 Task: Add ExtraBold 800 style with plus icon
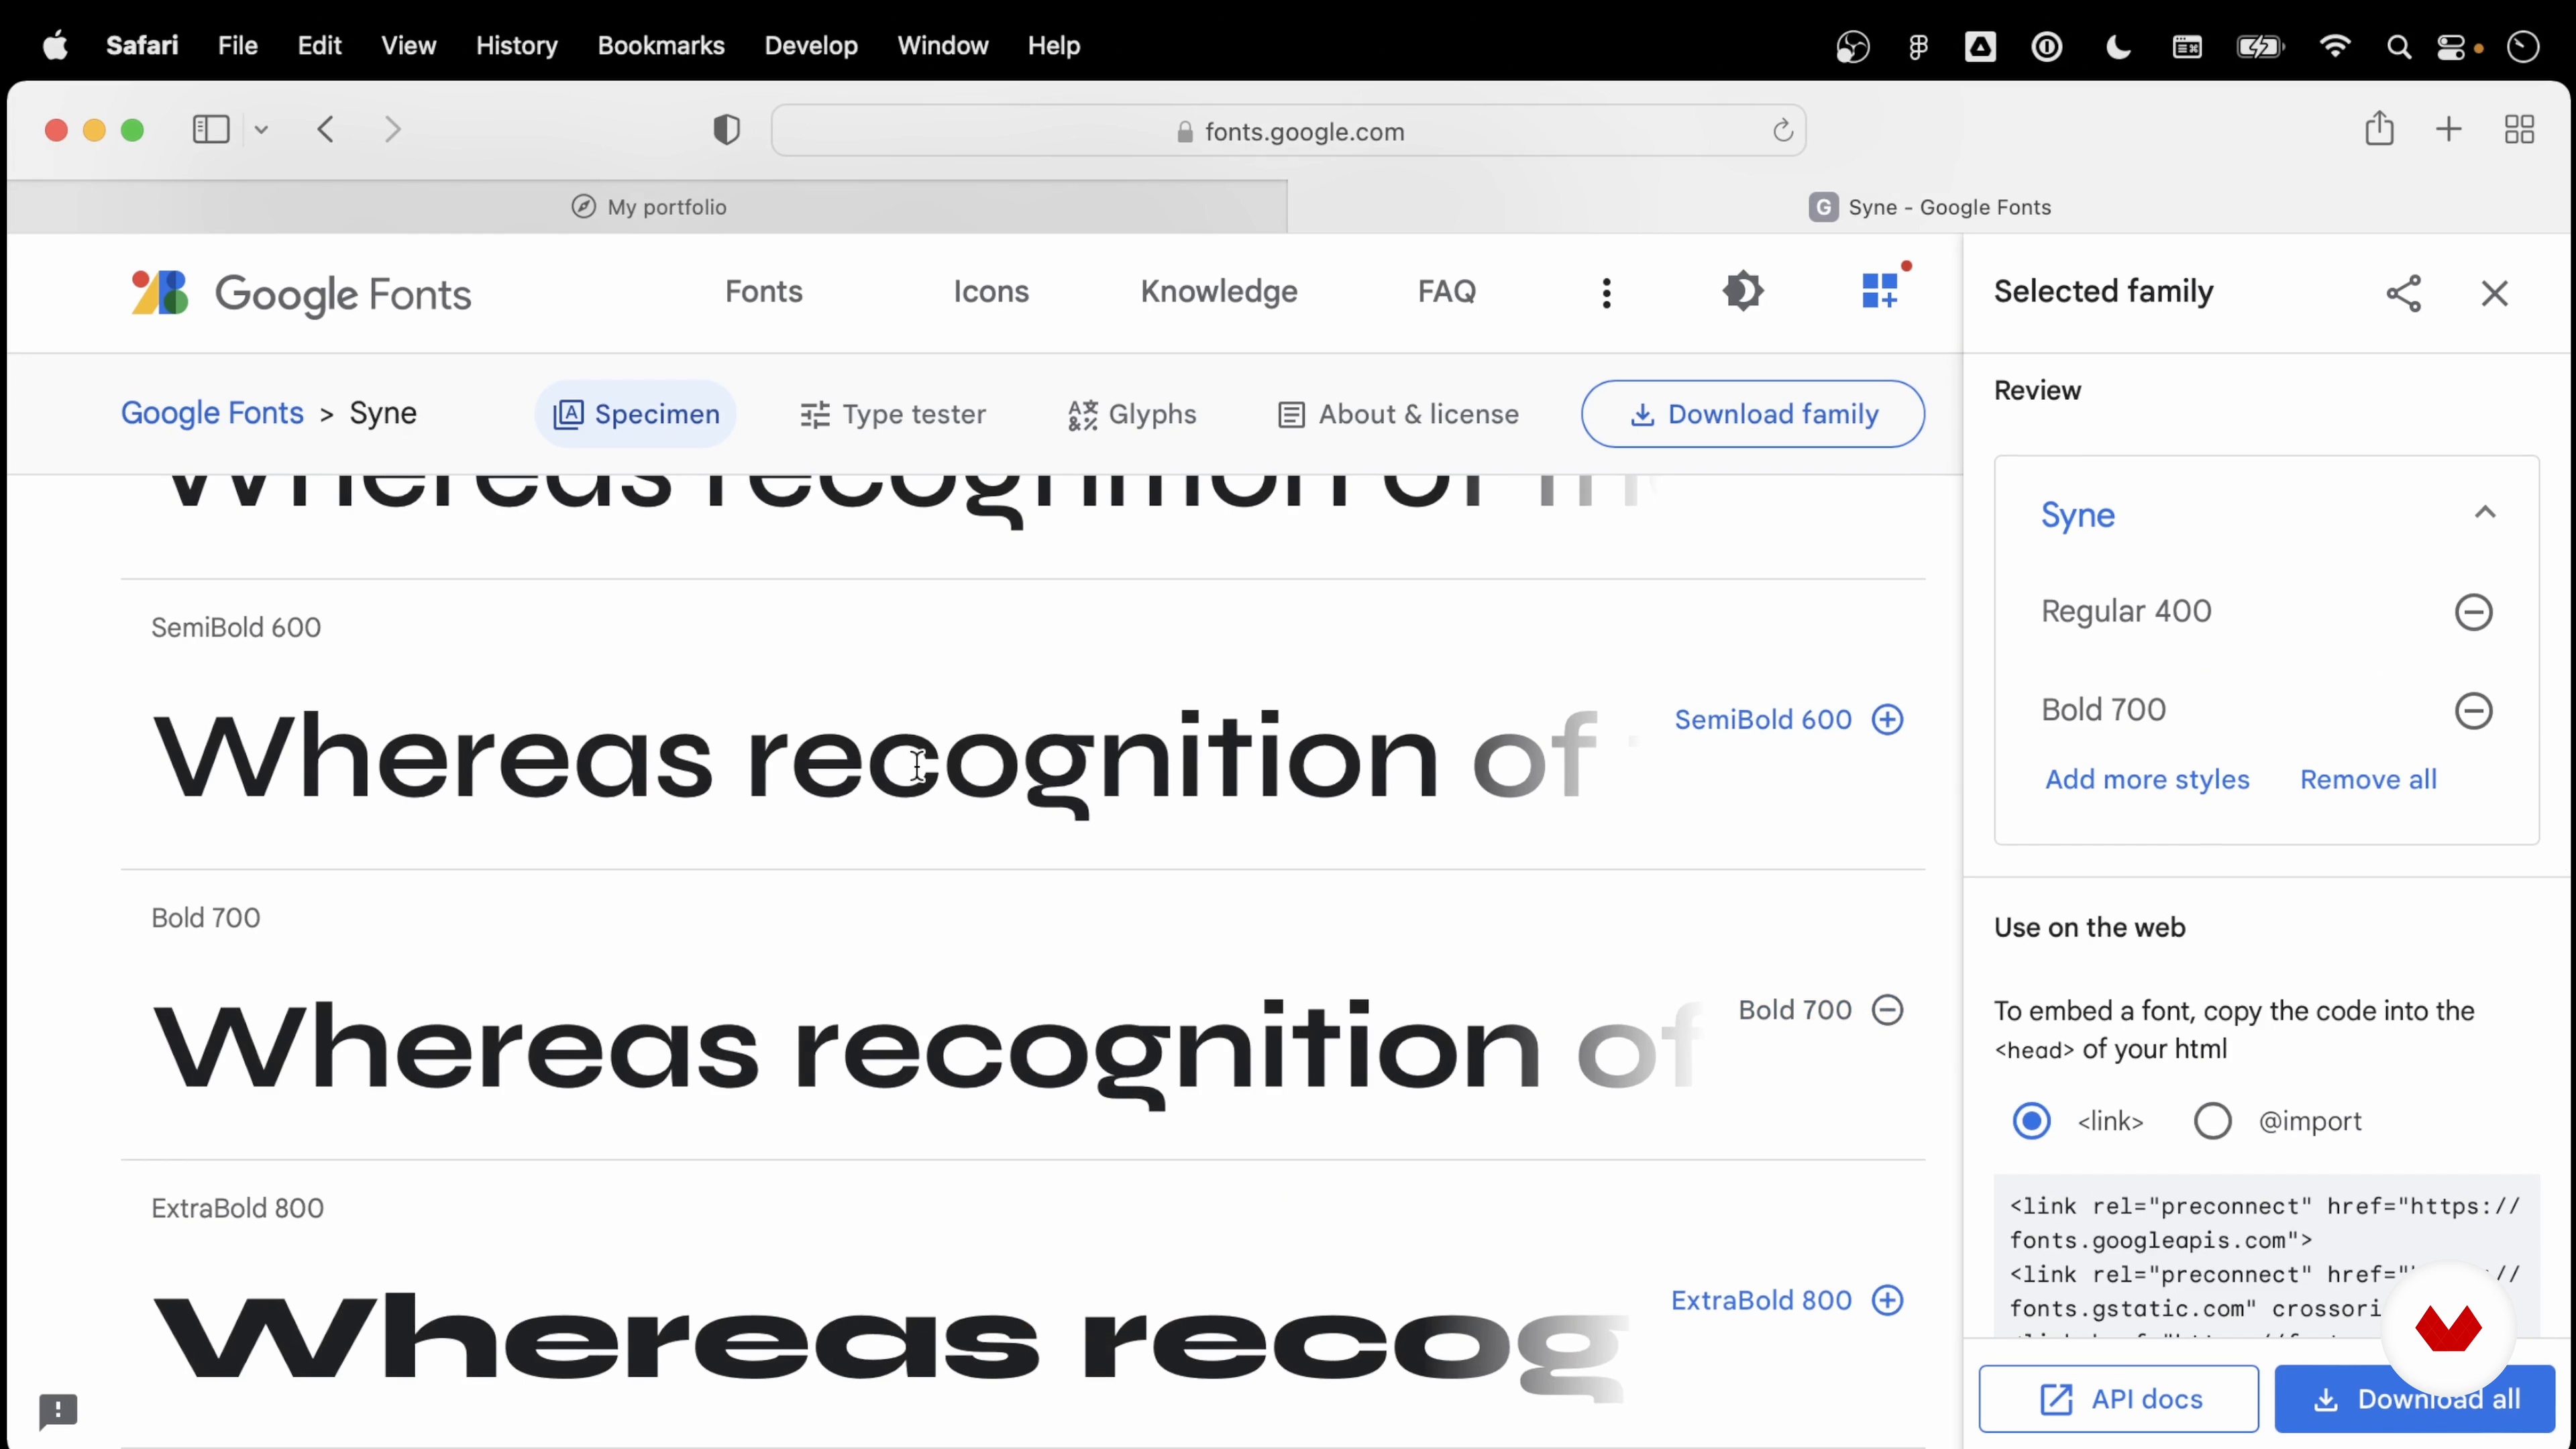pos(1887,1300)
